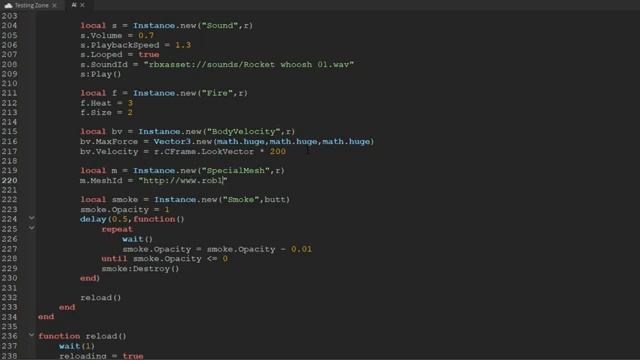Click the cloud icon on Testing Zone tab
This screenshot has width=640, height=360.
[x=8, y=5]
